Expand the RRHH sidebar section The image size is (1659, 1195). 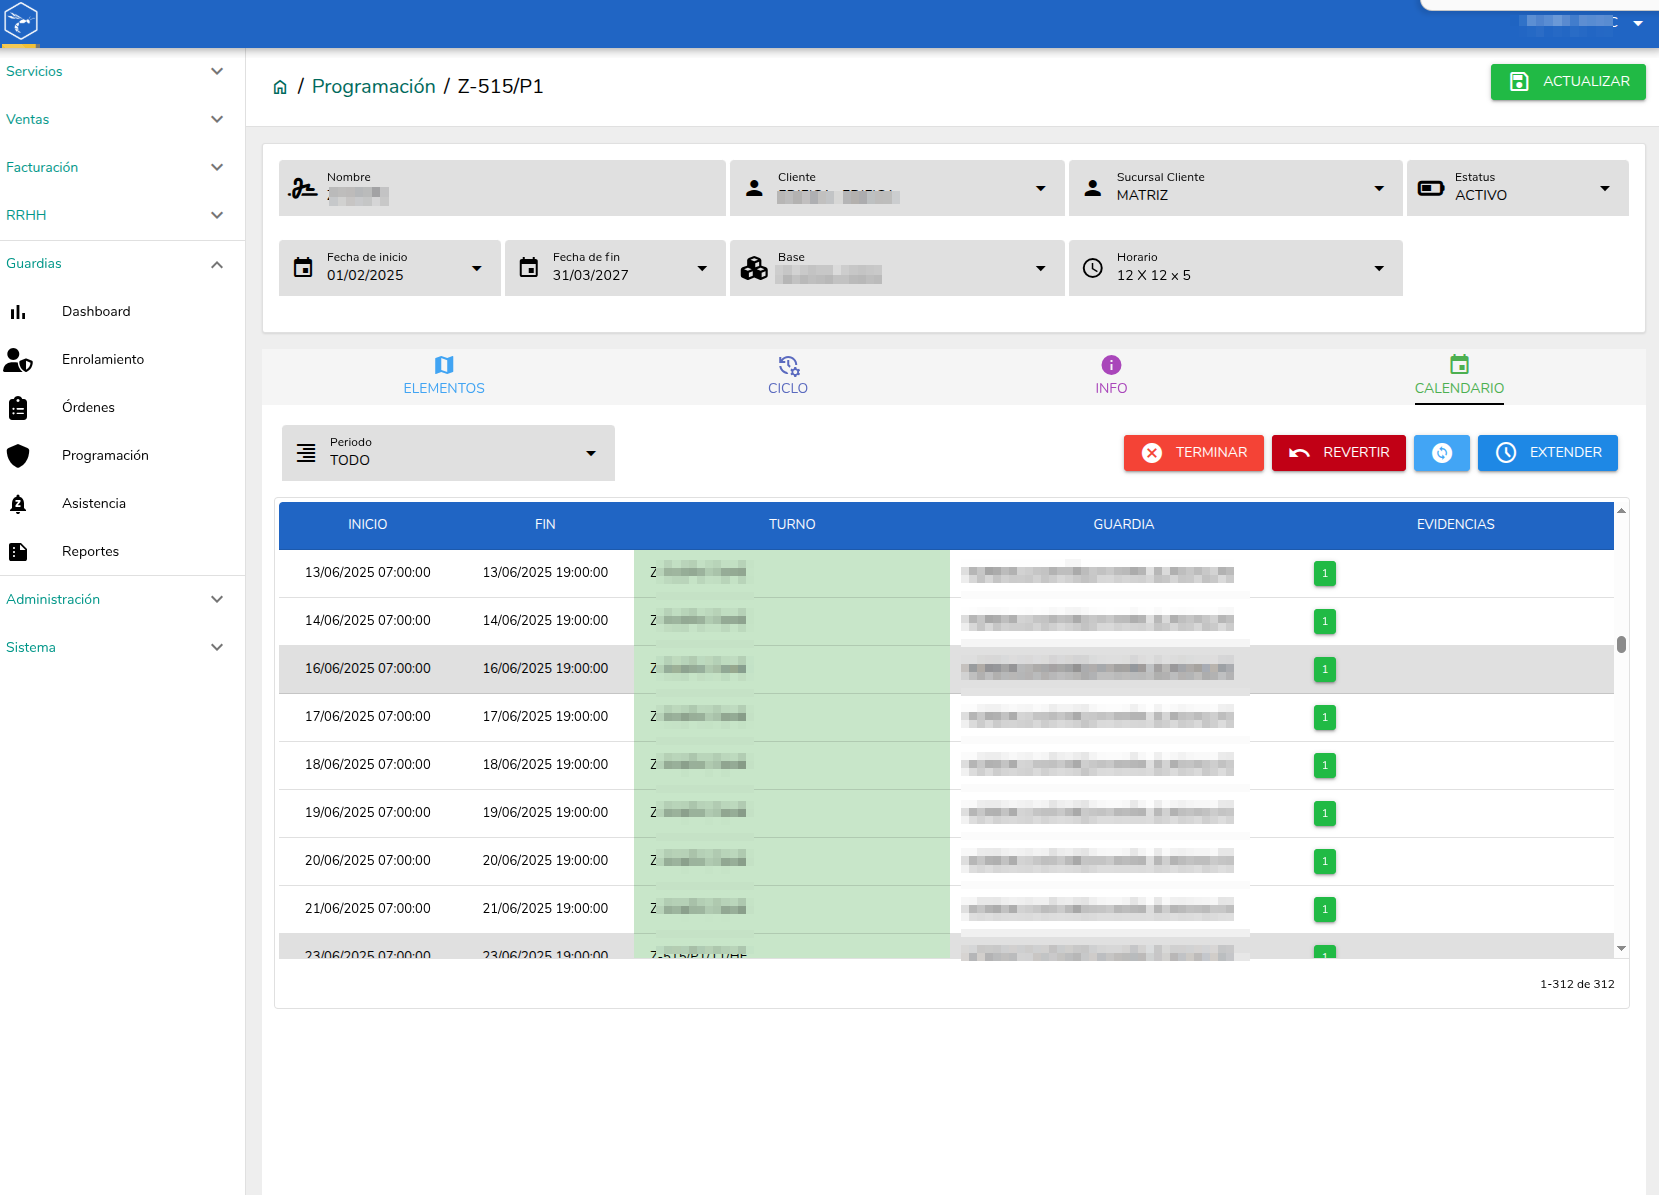[x=122, y=216]
